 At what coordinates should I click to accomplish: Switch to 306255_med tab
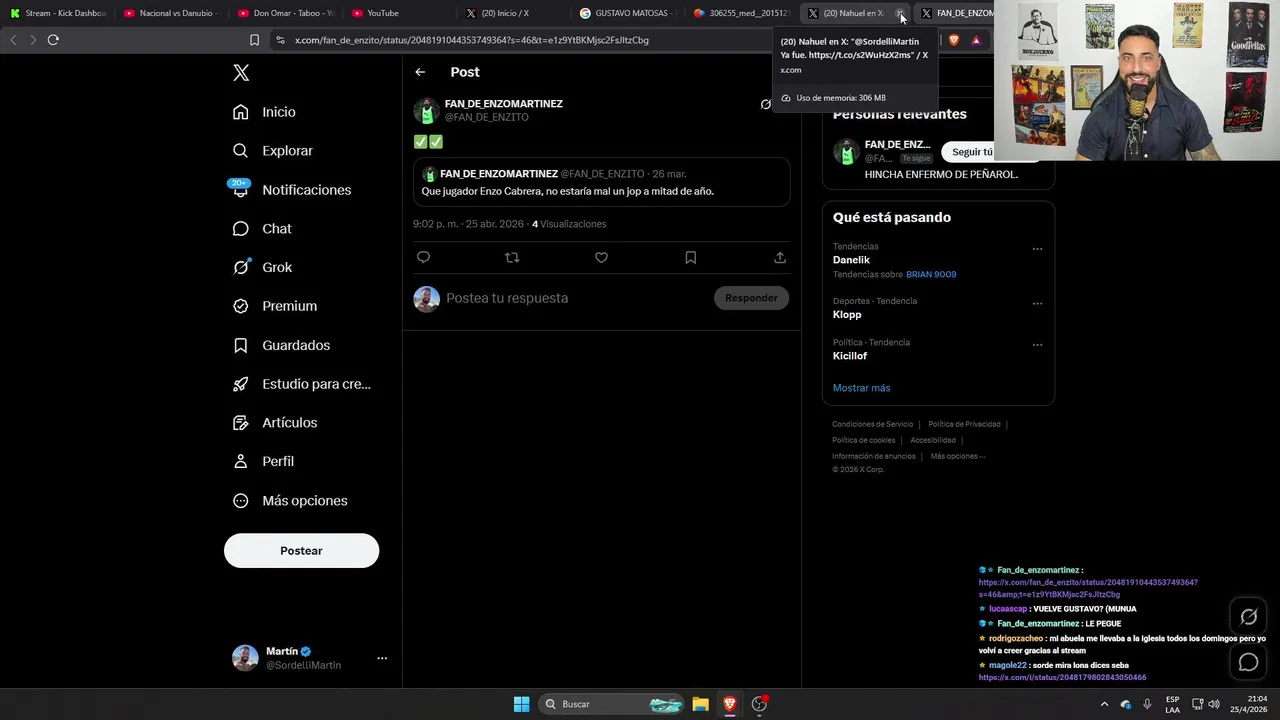[741, 13]
